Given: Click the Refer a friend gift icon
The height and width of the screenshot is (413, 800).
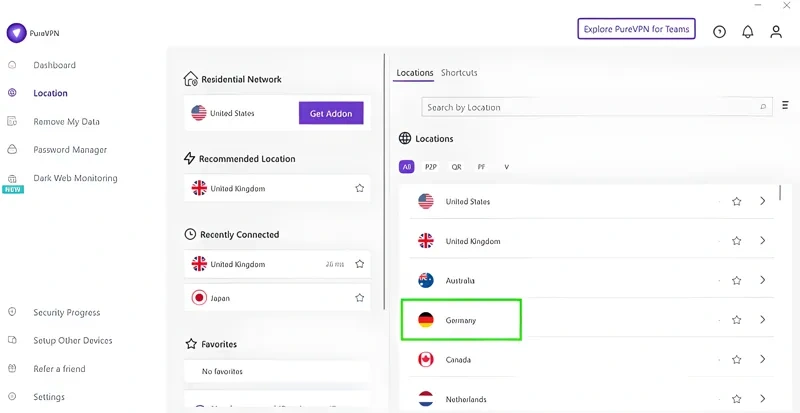Looking at the screenshot, I should pyautogui.click(x=12, y=368).
